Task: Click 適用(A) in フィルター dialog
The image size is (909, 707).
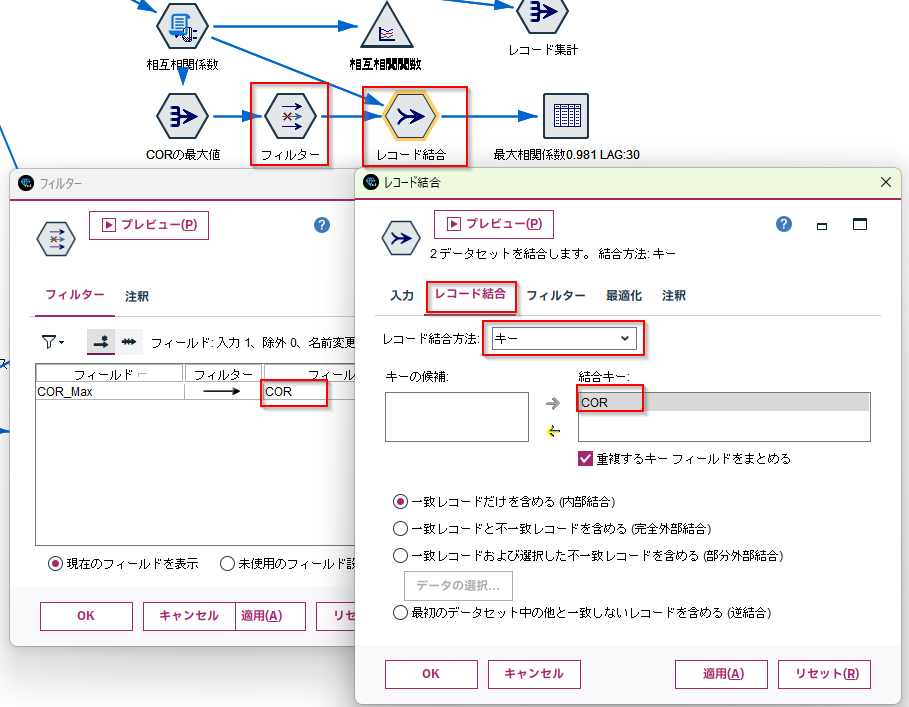Action: [270, 616]
